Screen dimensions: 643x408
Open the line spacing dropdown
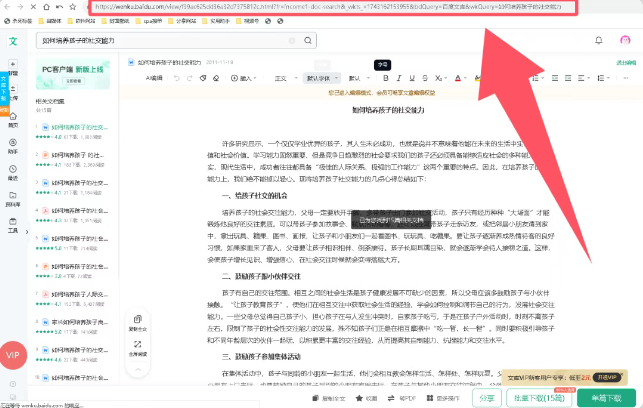pos(603,78)
